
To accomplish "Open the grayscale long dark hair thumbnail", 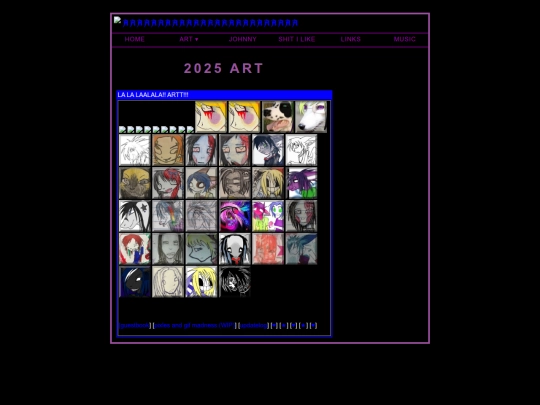I will point(168,249).
